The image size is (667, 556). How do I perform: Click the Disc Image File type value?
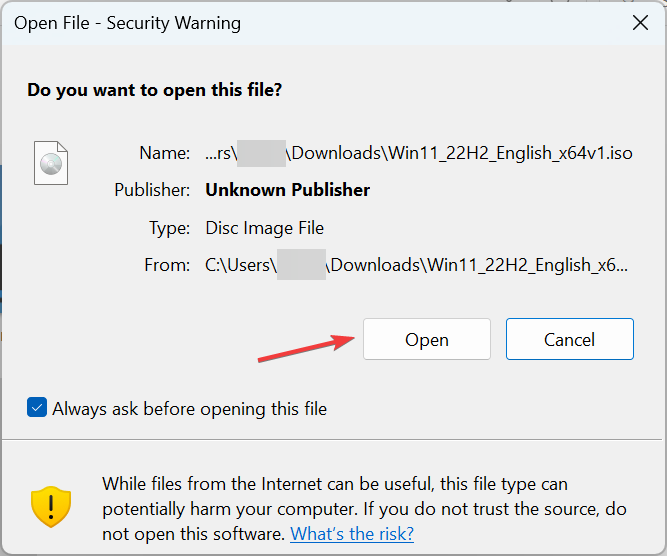pyautogui.click(x=264, y=228)
